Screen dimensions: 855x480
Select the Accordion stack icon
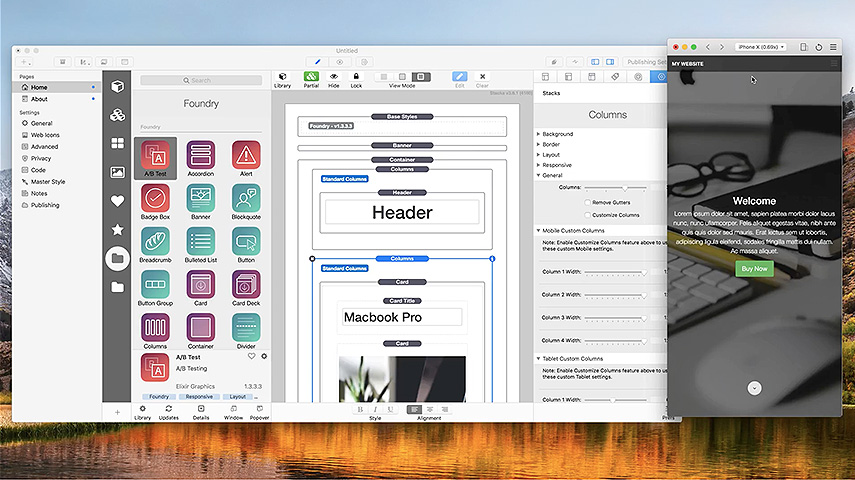(x=200, y=155)
